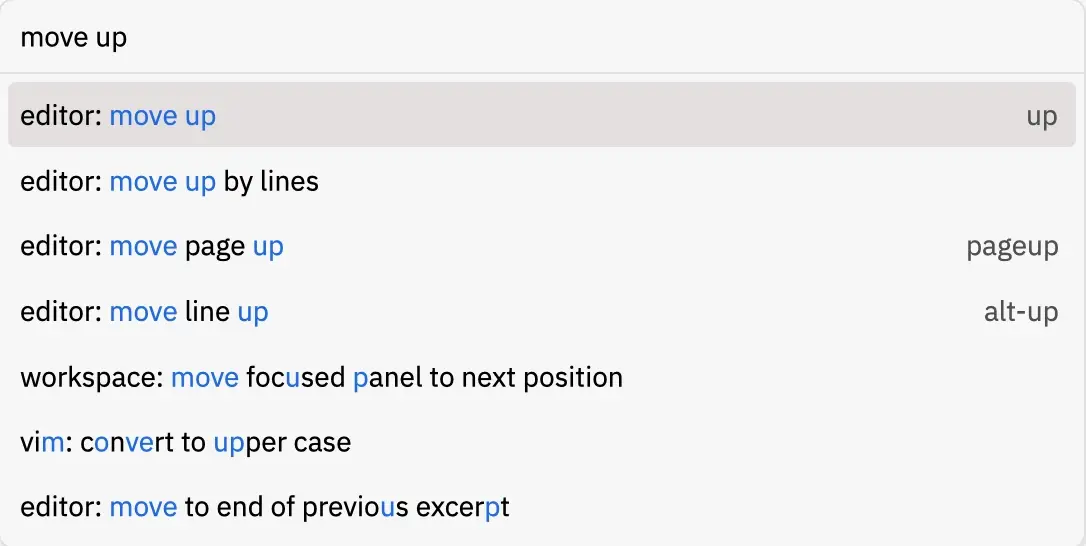Click the 'workspace:' prefix of the panel command
The image size is (1086, 546).
(91, 378)
